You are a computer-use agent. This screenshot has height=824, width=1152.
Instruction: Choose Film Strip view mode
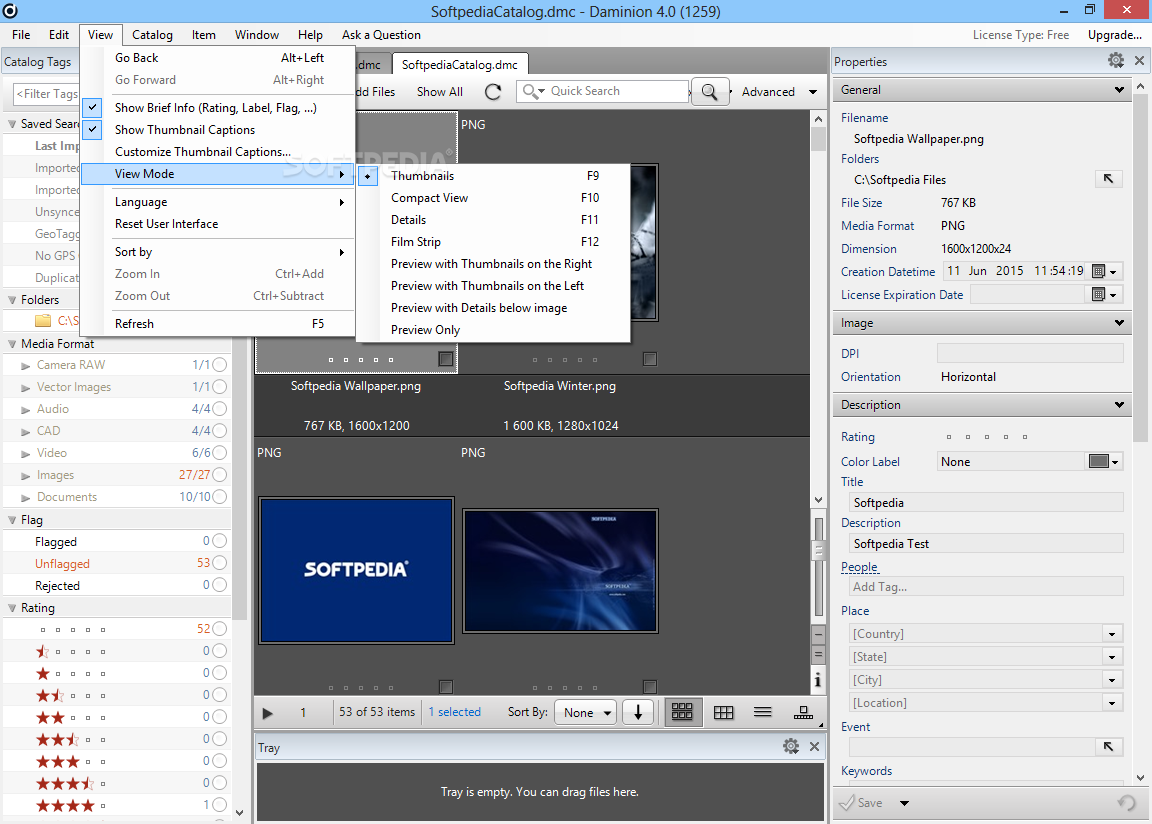pyautogui.click(x=494, y=242)
